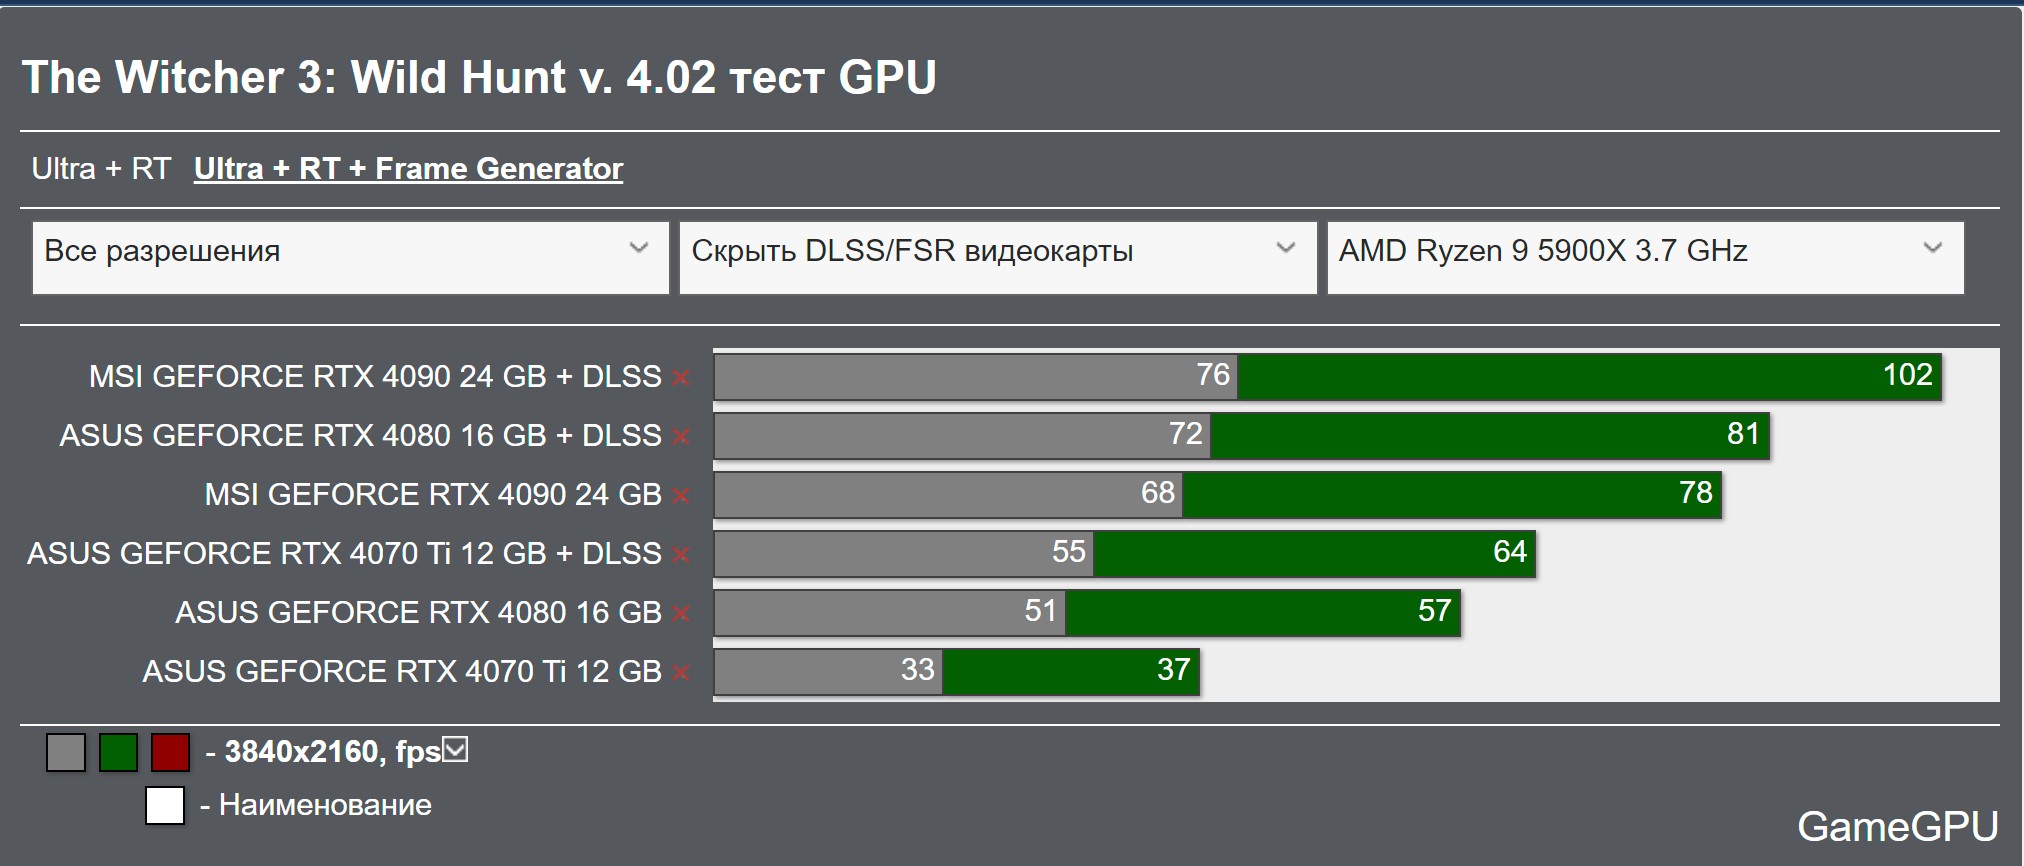Screen dimensions: 2024x866
Task: Click the dark red legend color square
Action: coord(170,753)
